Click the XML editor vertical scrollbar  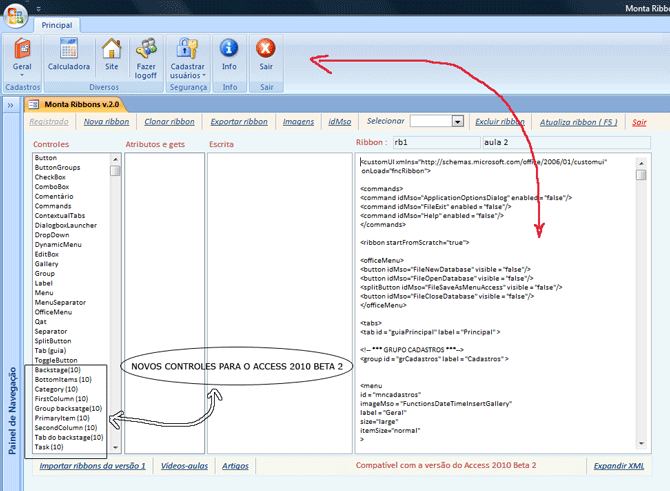click(x=641, y=300)
